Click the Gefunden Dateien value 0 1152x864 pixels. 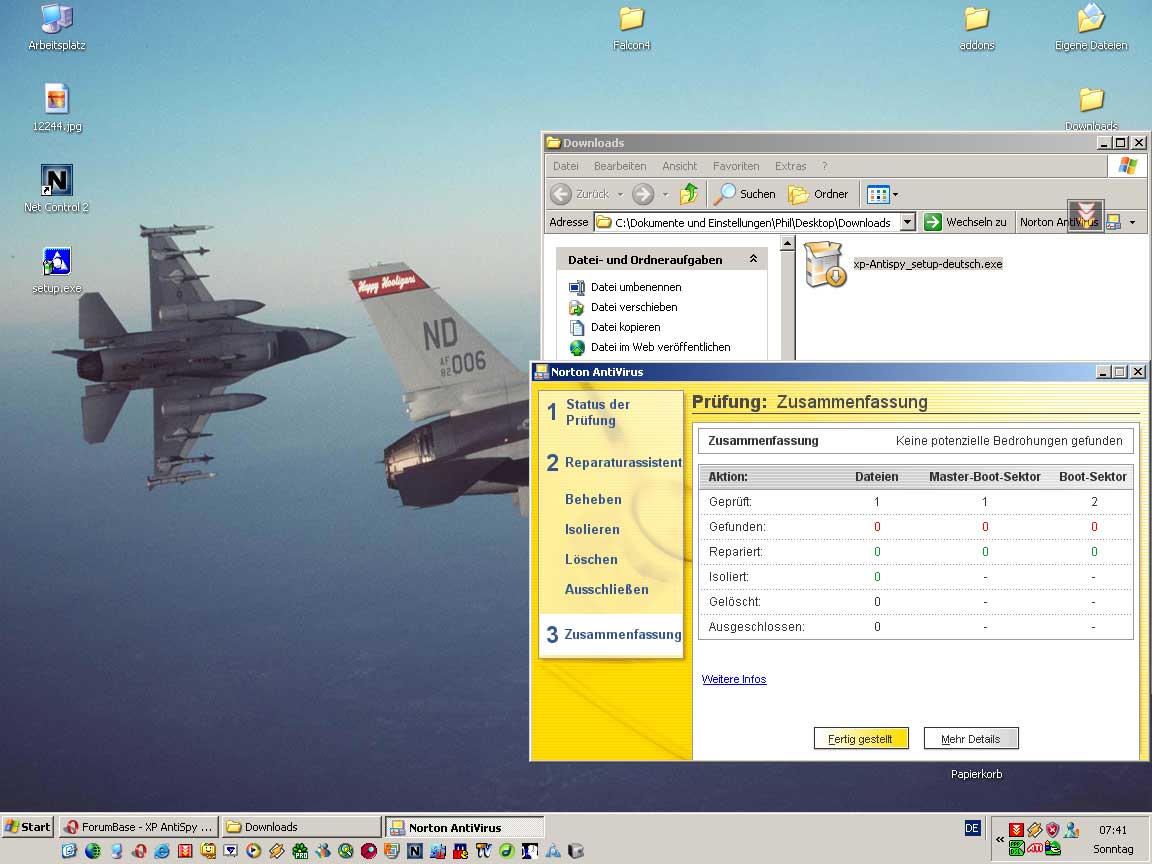point(877,527)
